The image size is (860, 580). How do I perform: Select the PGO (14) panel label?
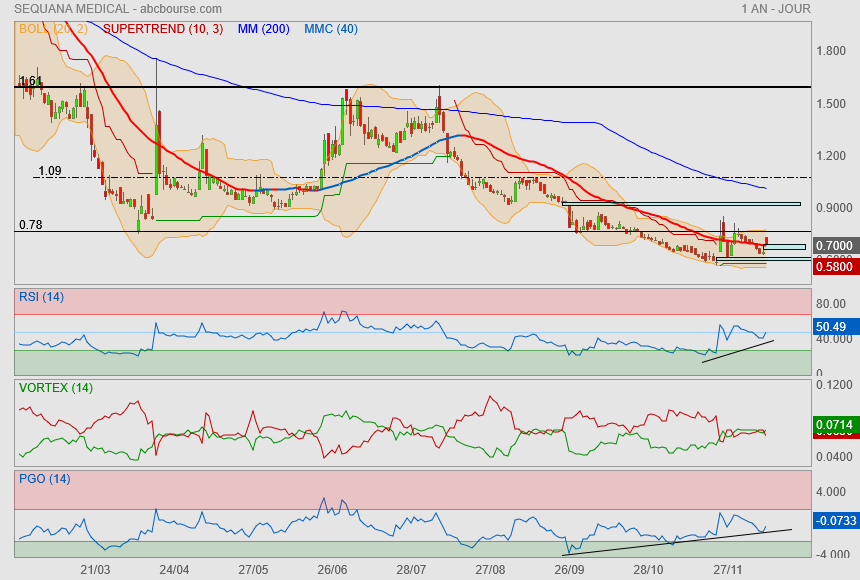[x=43, y=478]
